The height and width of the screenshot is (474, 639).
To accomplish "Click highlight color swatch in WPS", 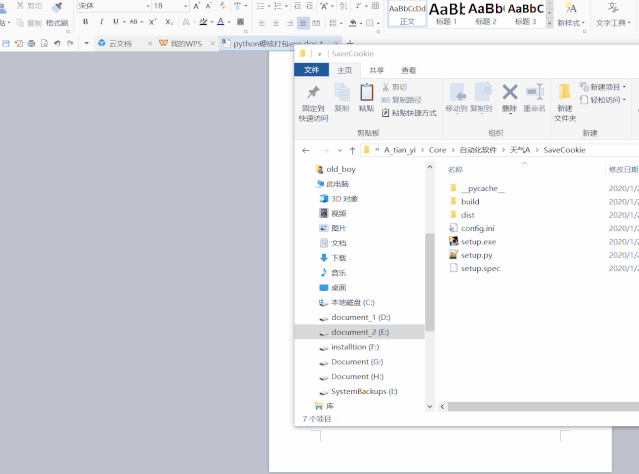I will 203,22.
